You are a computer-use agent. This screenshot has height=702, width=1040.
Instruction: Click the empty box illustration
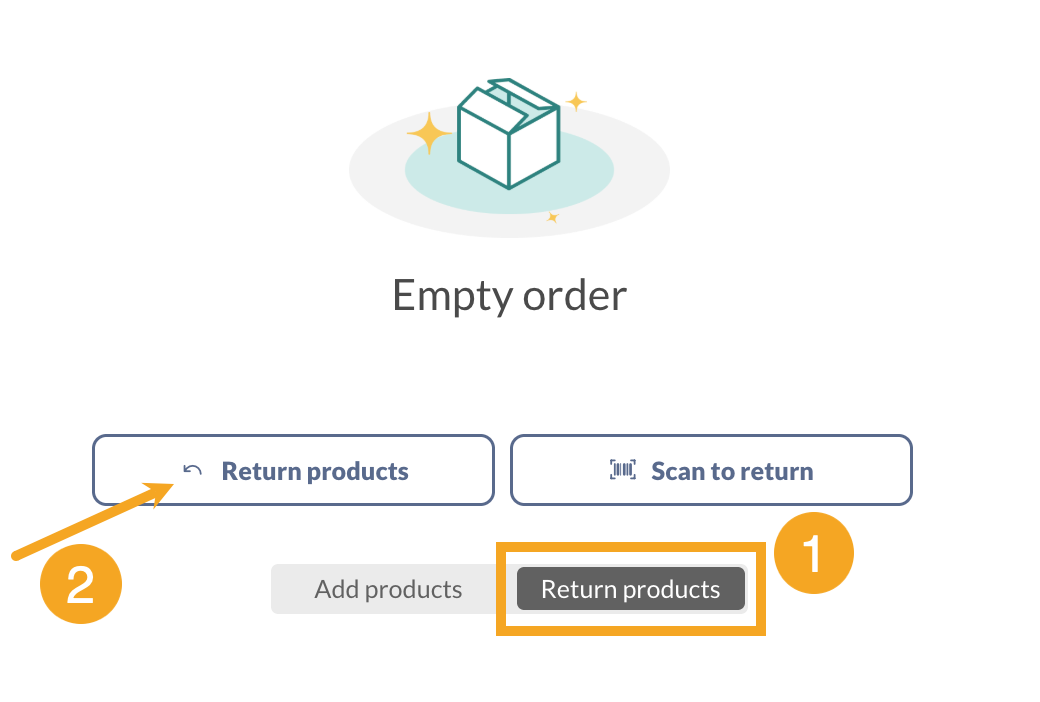[508, 135]
